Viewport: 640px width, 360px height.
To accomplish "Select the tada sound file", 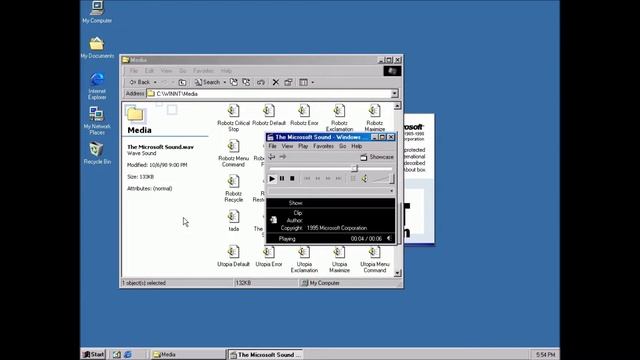I will [x=233, y=221].
